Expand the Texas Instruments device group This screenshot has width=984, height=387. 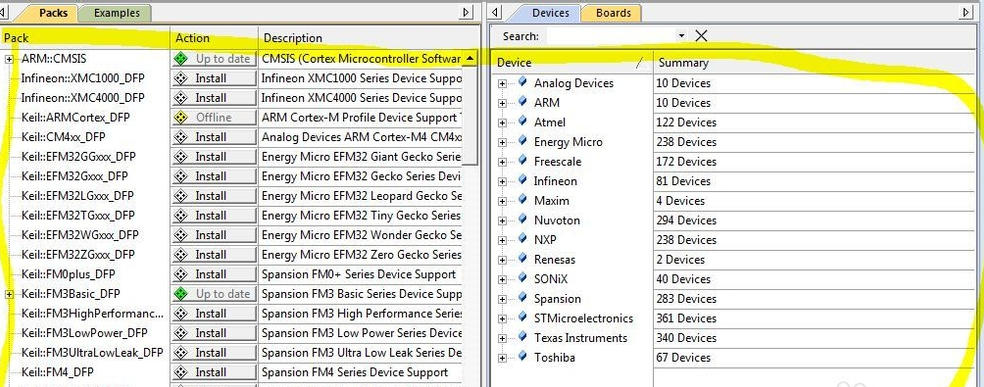click(502, 338)
